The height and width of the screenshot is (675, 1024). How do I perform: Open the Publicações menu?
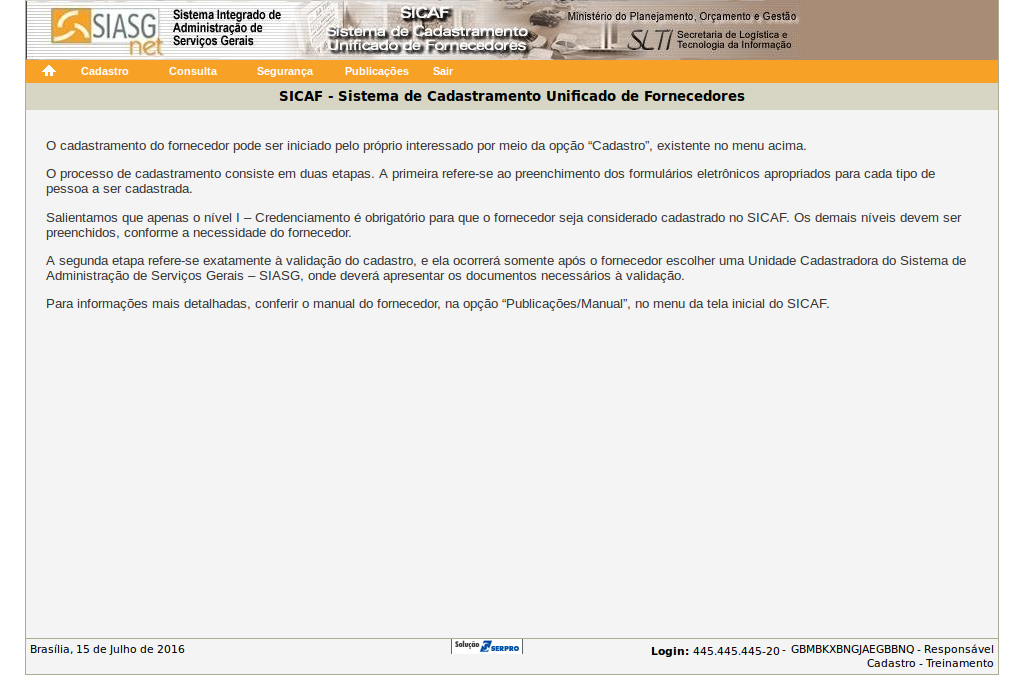point(377,71)
